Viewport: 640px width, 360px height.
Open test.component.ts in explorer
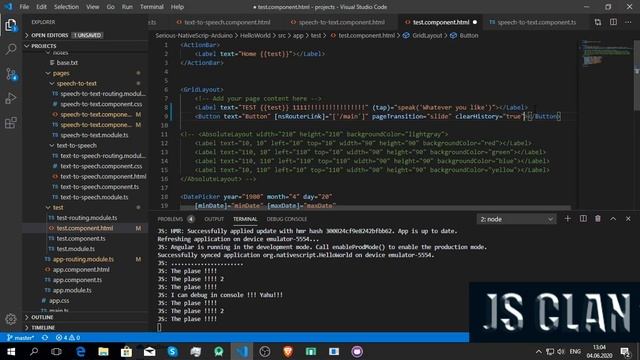(x=81, y=238)
